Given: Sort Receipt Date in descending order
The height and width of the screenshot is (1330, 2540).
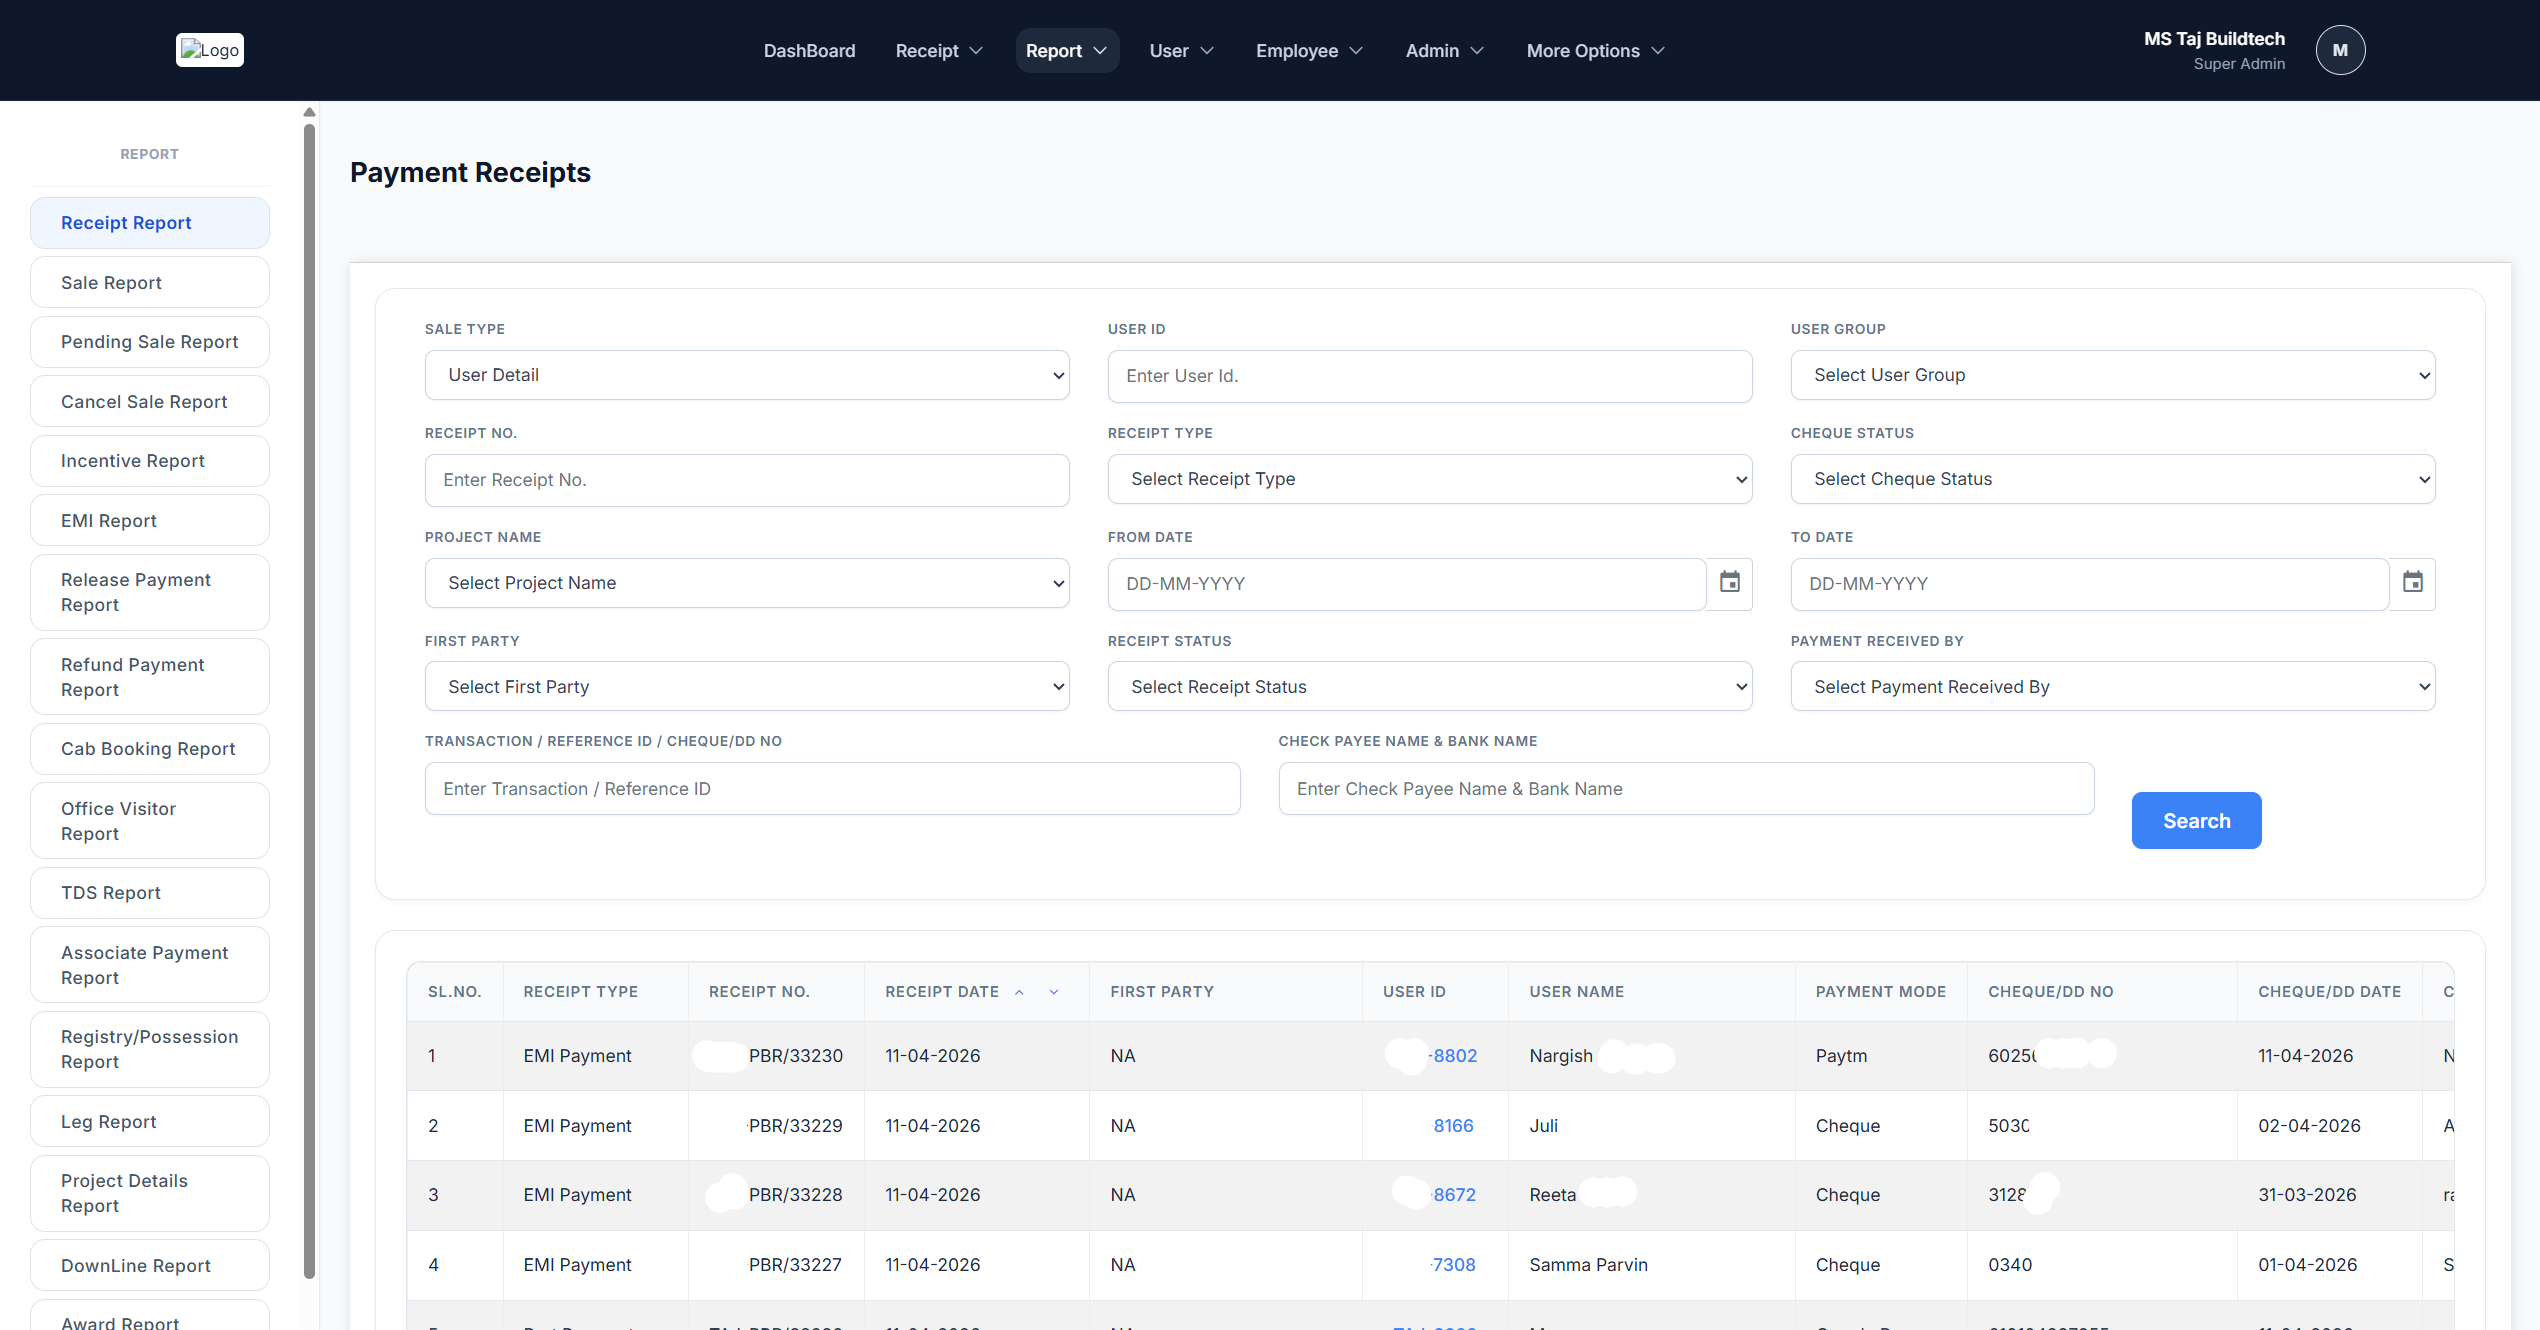Looking at the screenshot, I should [x=1054, y=992].
